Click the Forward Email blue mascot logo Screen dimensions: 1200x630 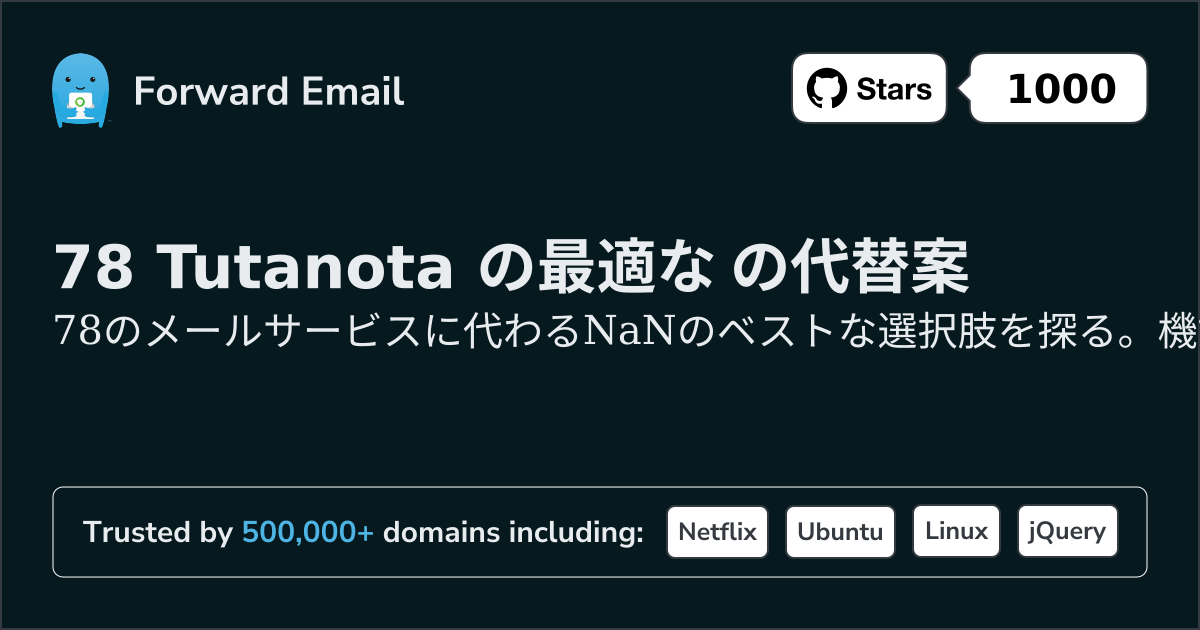click(80, 91)
